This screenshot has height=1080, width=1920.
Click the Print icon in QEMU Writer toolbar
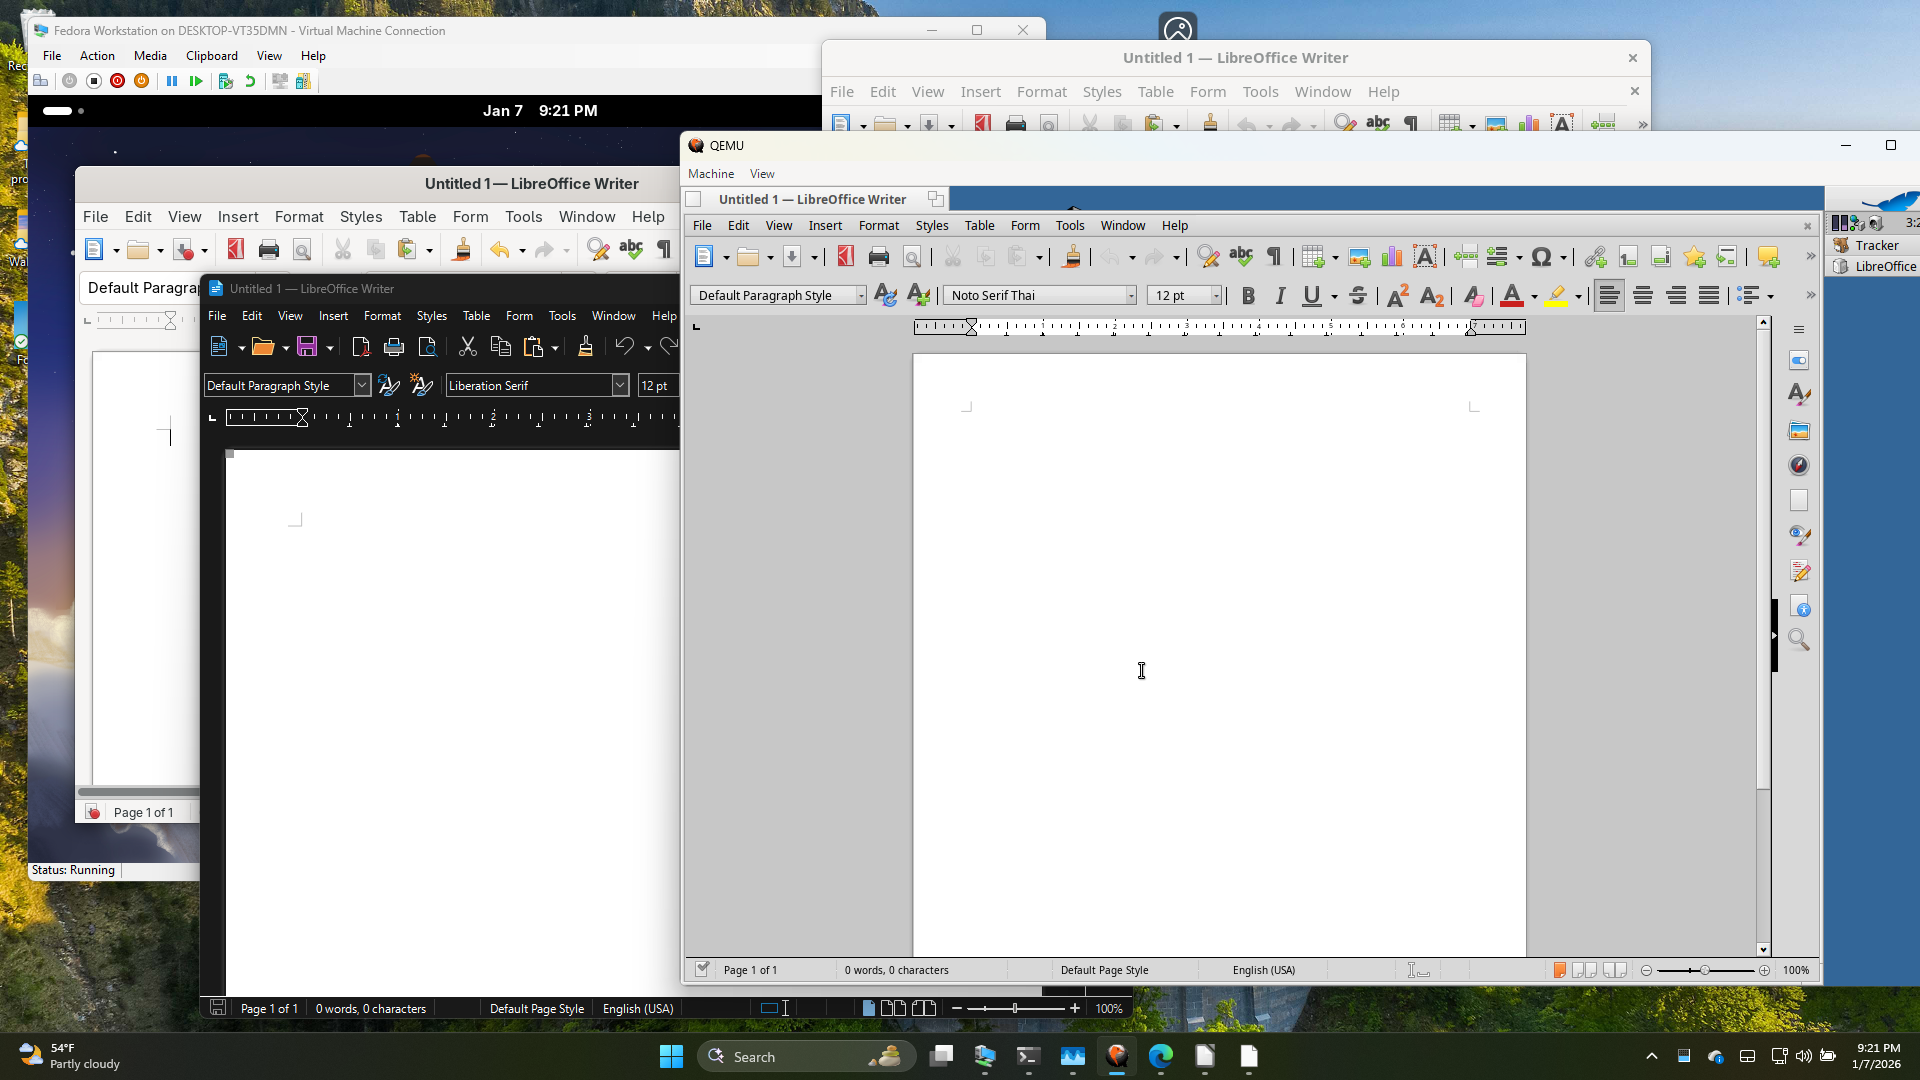pyautogui.click(x=879, y=258)
